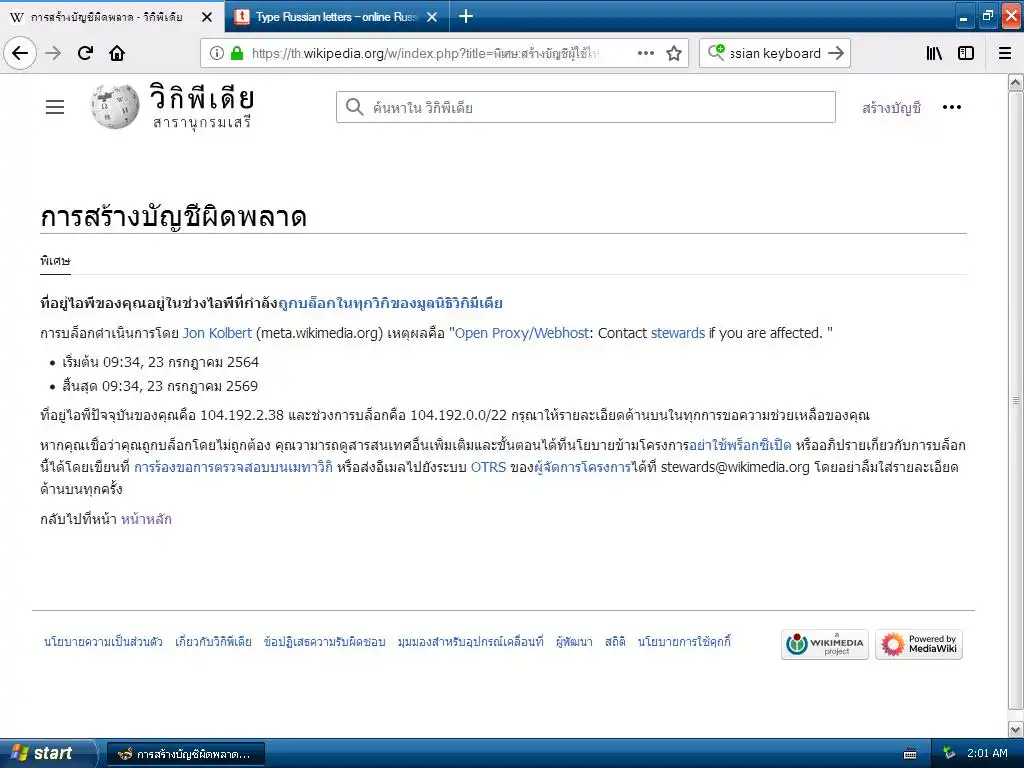Open the Jon Kolbert user link
Image resolution: width=1024 pixels, height=768 pixels.
click(x=217, y=333)
